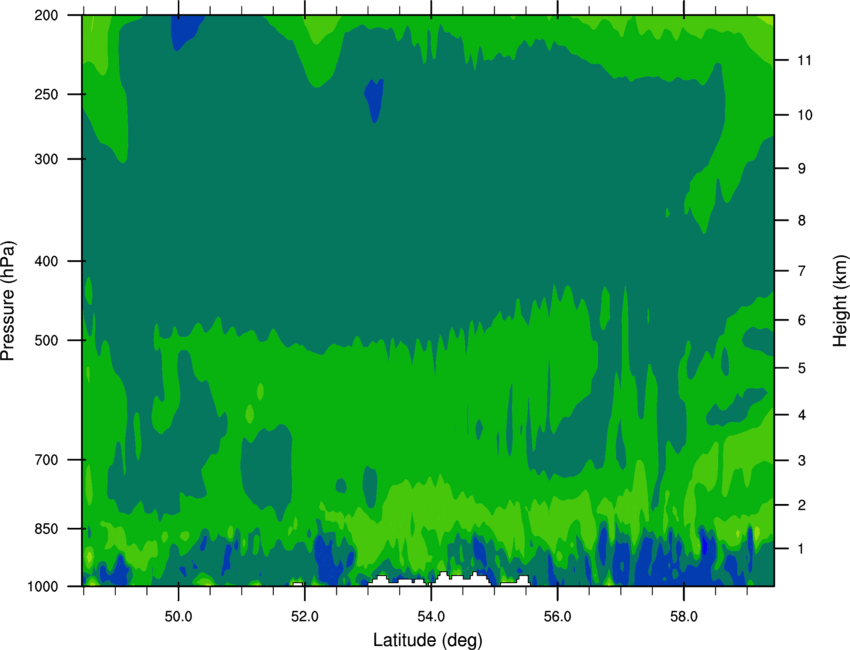Screen dimensions: 850x650
Task: Click the 6 km height tick label
Action: pos(801,320)
